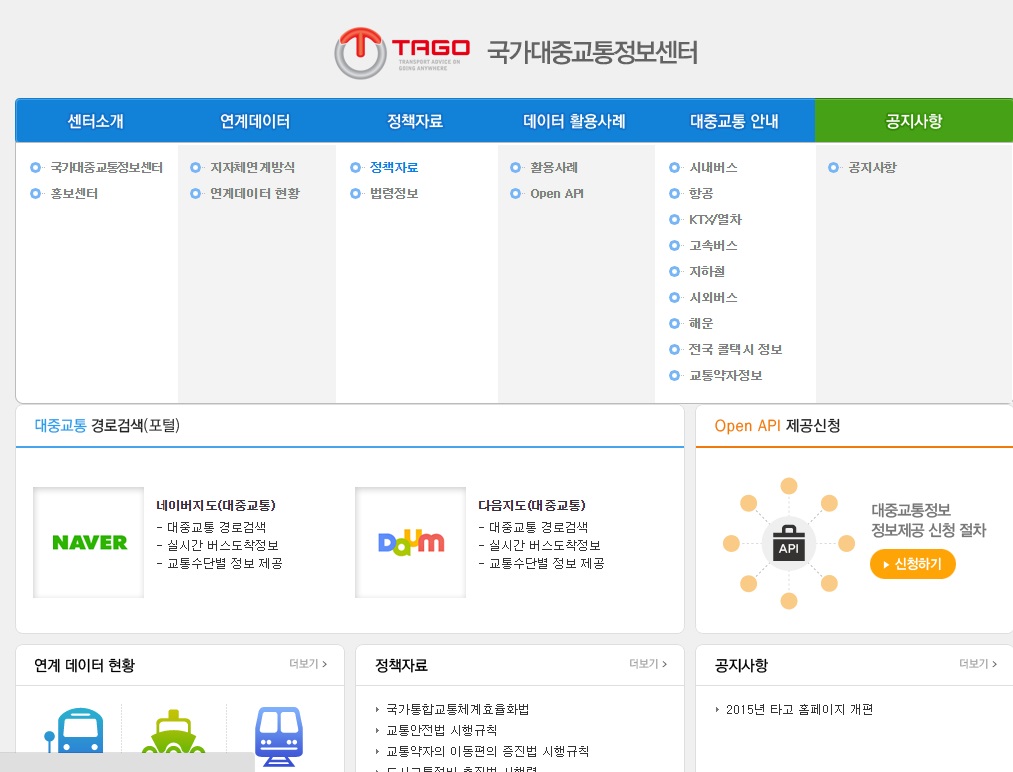The image size is (1013, 772).
Task: Open 교통약자정보 link
Action: pyautogui.click(x=726, y=375)
